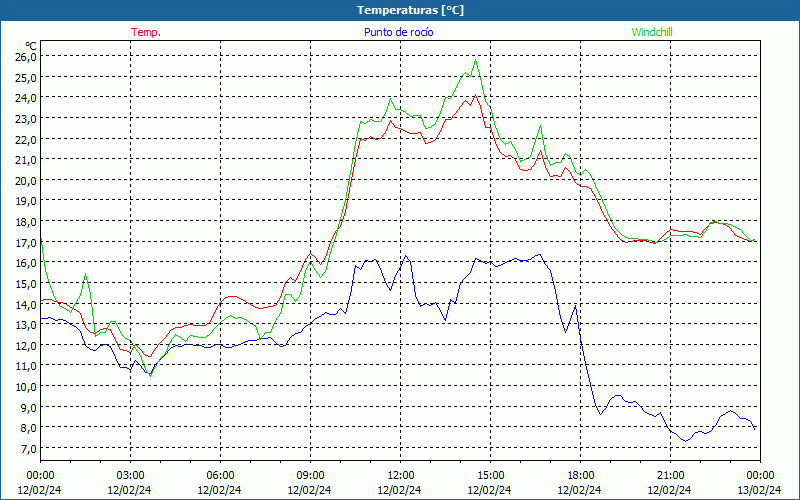Select the 8,0 y-axis value
This screenshot has width=800, height=500.
tap(28, 428)
